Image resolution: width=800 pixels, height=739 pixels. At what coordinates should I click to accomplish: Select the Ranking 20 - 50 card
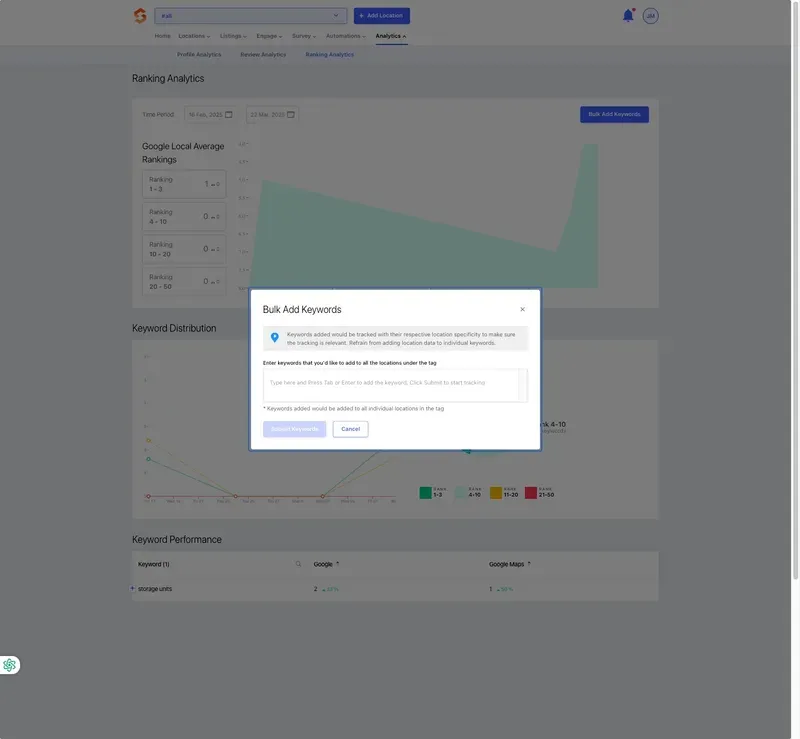[184, 282]
